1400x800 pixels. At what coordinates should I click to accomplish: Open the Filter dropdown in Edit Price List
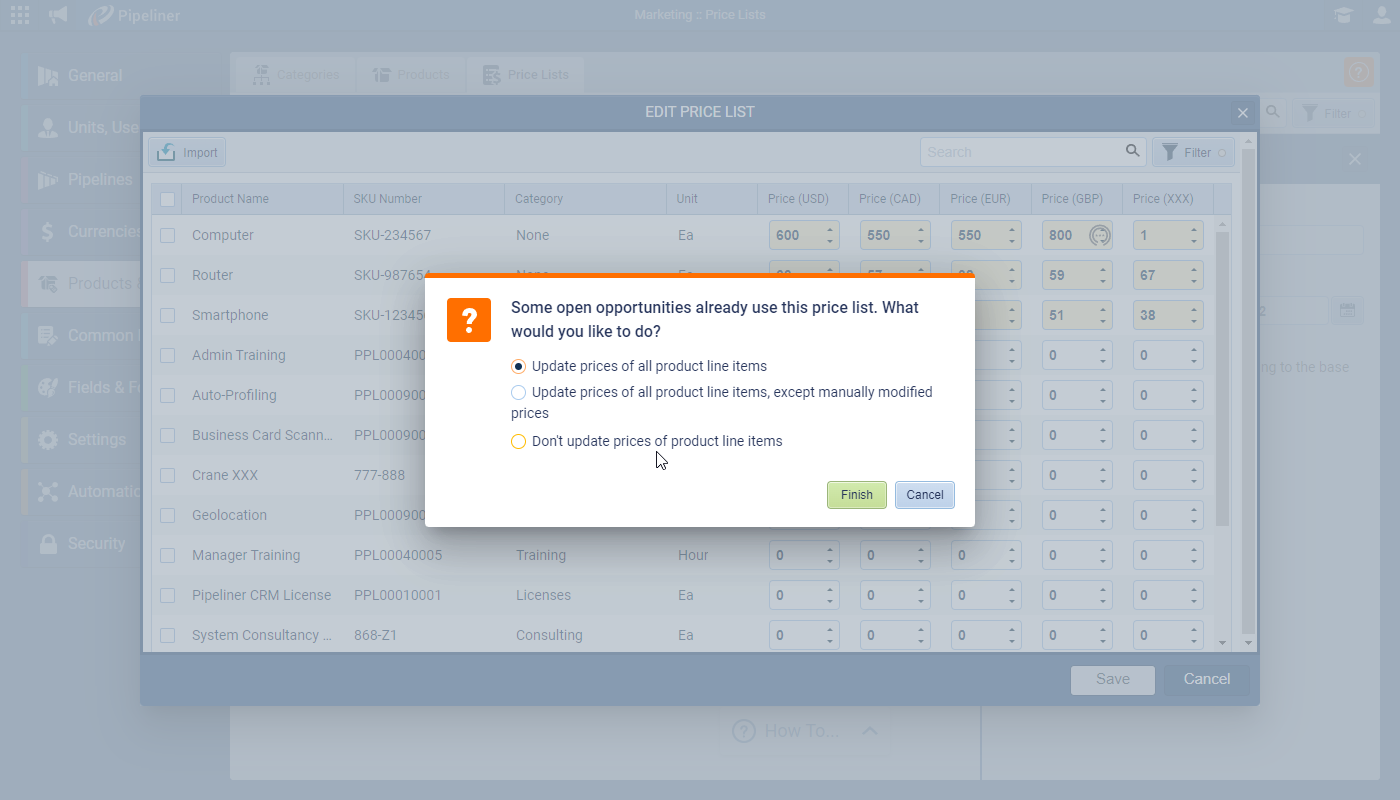[x=1194, y=152]
